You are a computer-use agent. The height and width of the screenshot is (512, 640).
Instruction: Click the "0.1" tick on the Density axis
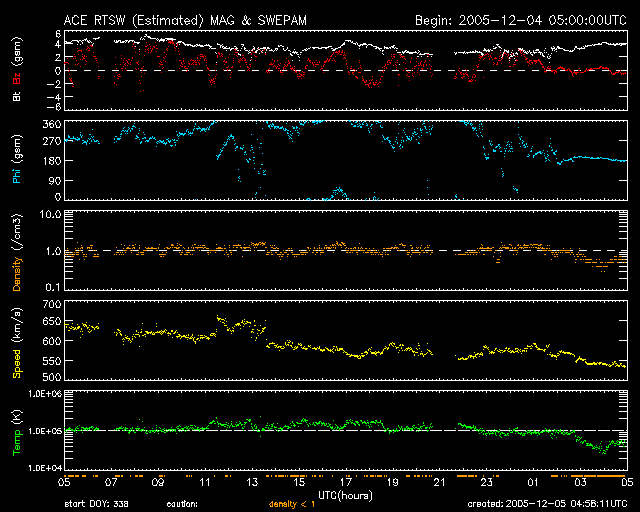[x=53, y=287]
